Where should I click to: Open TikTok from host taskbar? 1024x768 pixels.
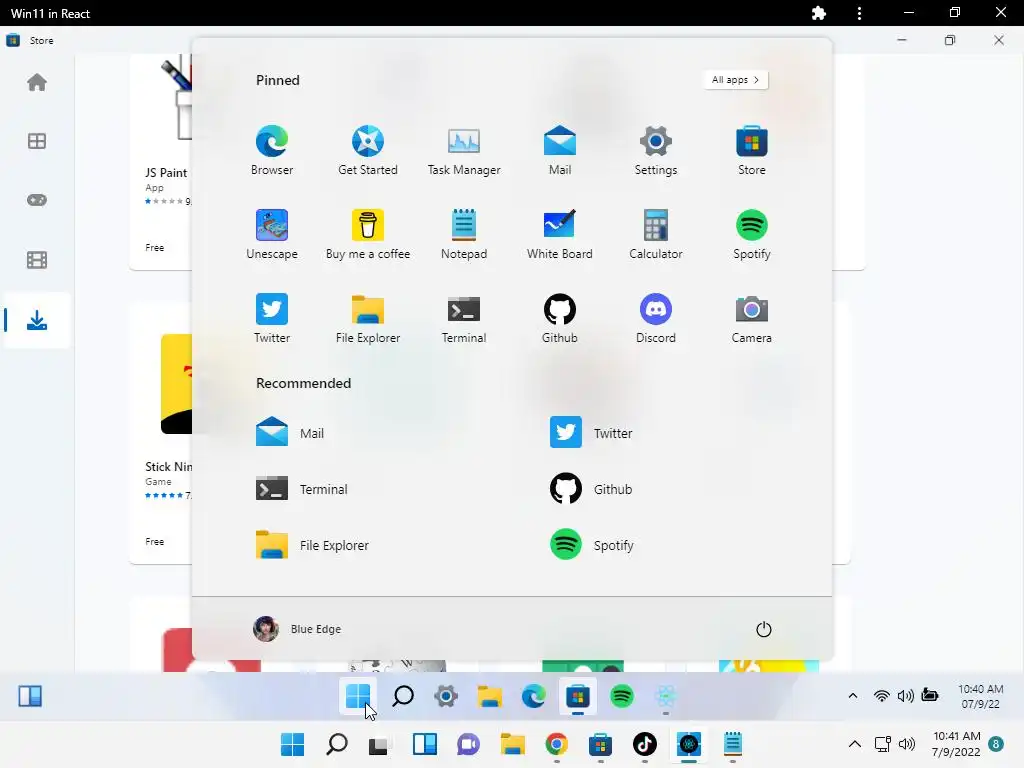coord(645,744)
